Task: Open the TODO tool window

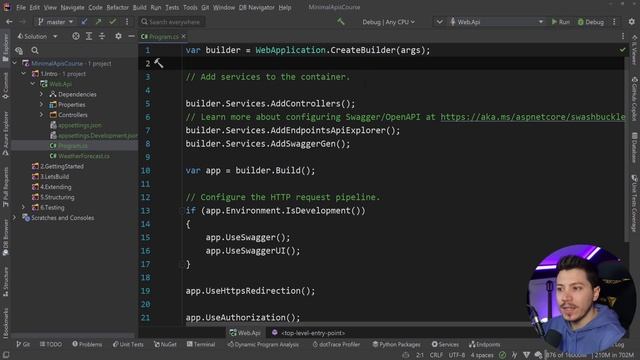Action: click(x=51, y=344)
